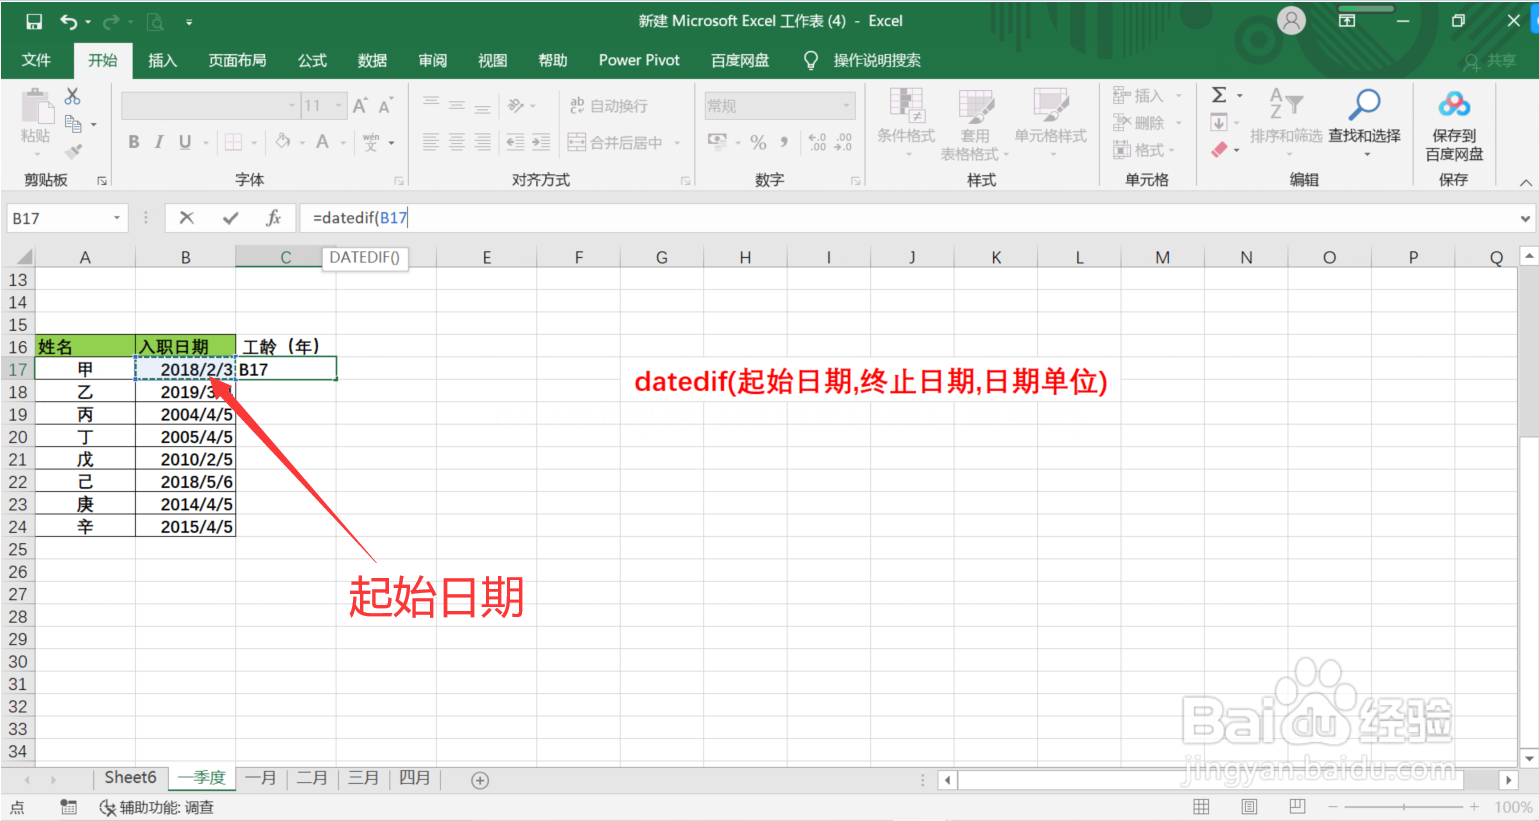Screen dimensions: 1539x821
Task: Click the zoom in plus button
Action: (1474, 807)
